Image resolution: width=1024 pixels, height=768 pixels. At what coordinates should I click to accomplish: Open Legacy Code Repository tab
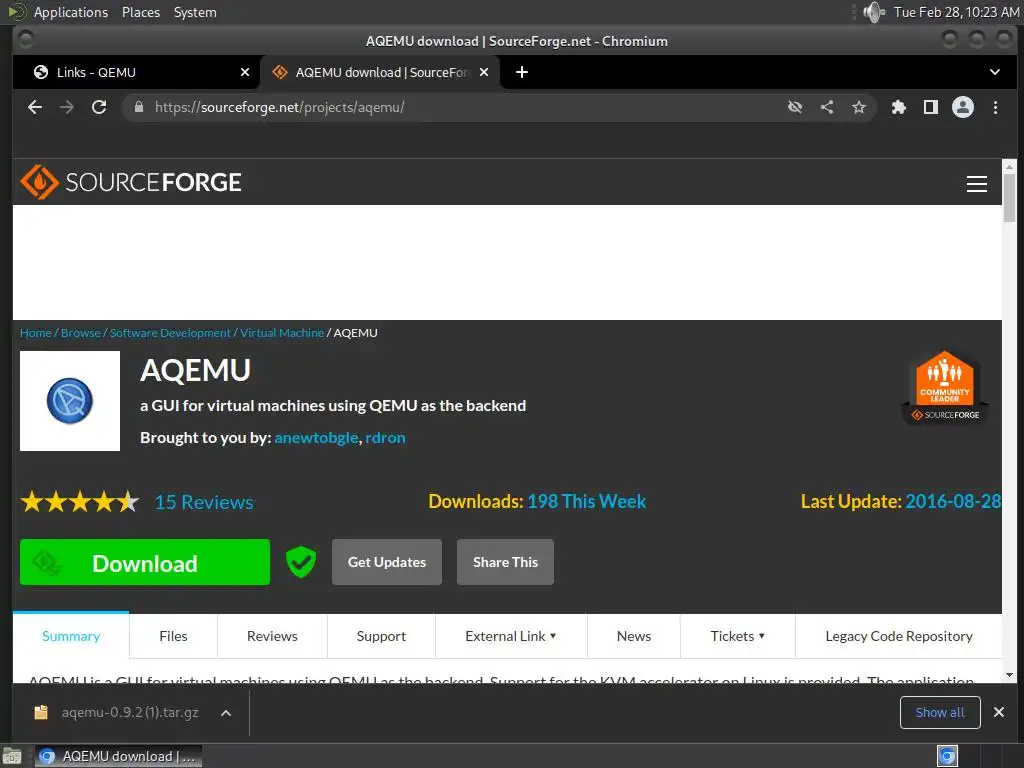[899, 636]
